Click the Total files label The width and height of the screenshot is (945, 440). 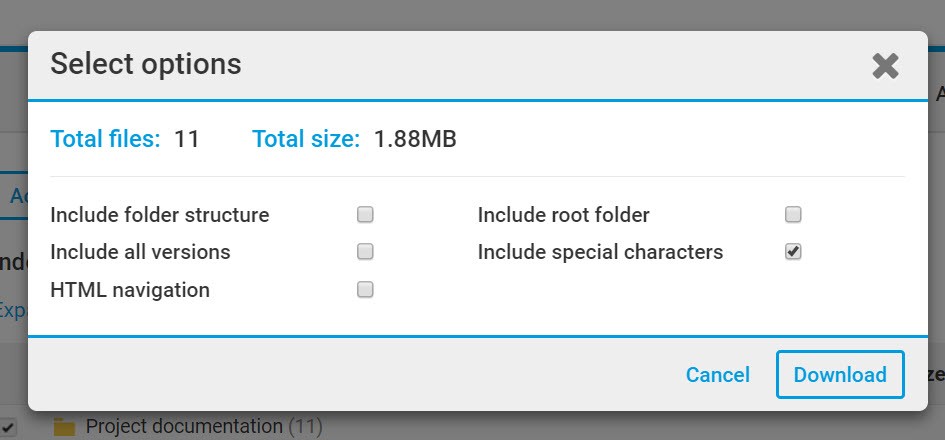pyautogui.click(x=105, y=139)
